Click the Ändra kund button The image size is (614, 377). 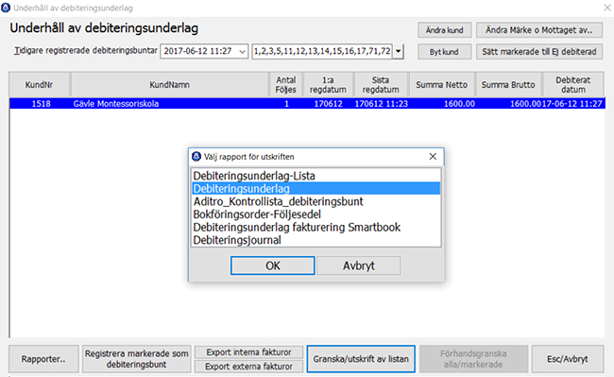pyautogui.click(x=444, y=30)
